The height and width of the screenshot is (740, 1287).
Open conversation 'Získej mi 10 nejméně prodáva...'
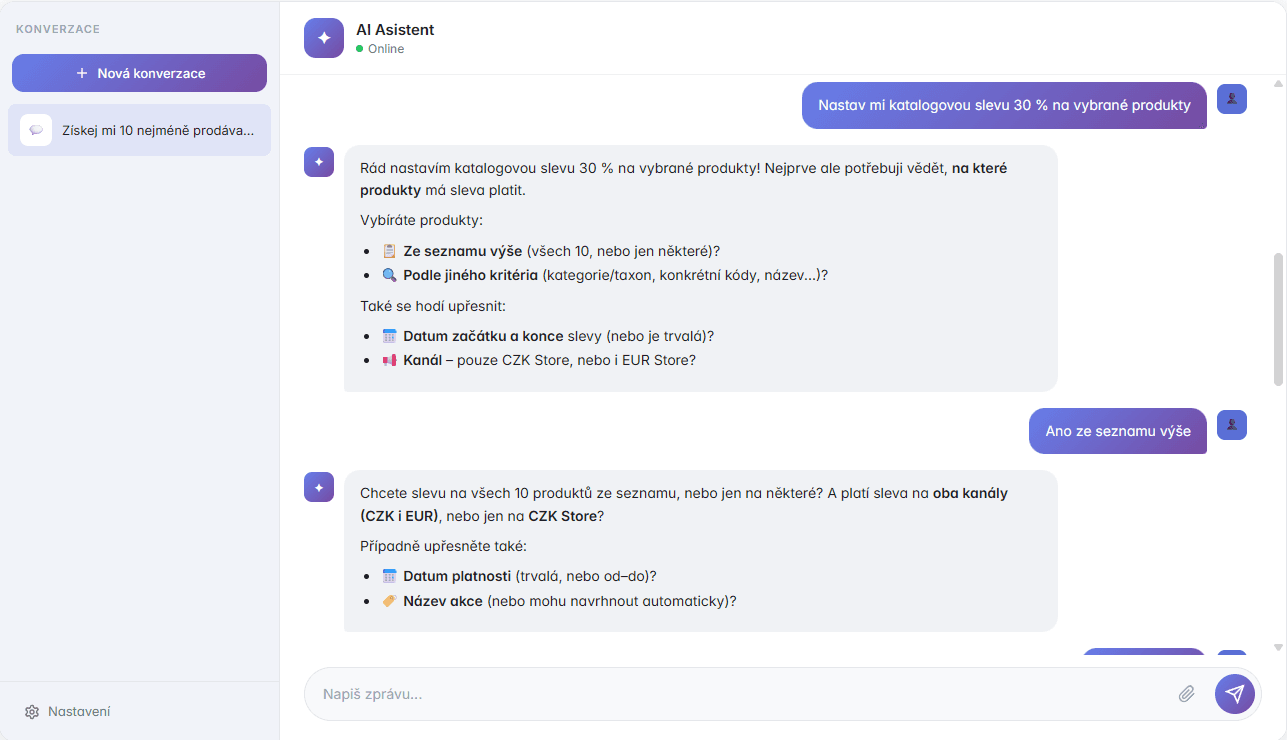tap(139, 130)
